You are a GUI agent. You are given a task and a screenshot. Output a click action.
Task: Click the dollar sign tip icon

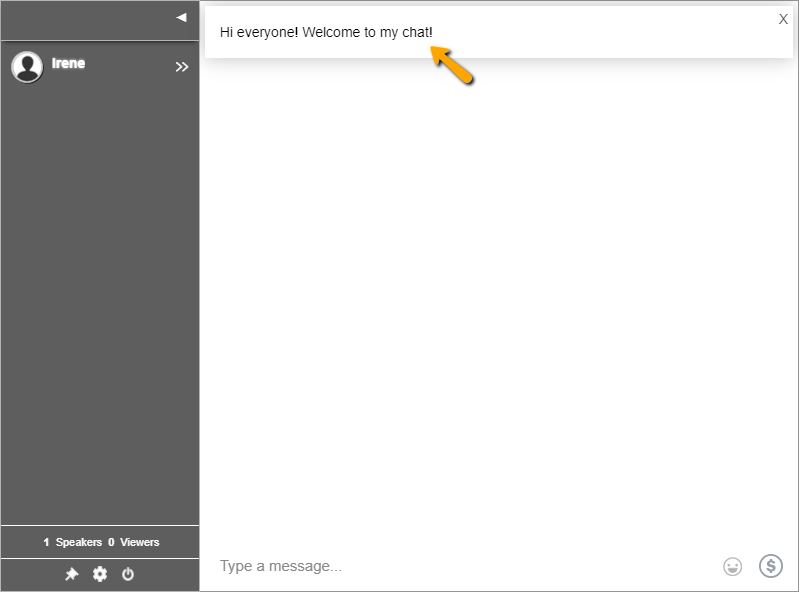pos(770,566)
